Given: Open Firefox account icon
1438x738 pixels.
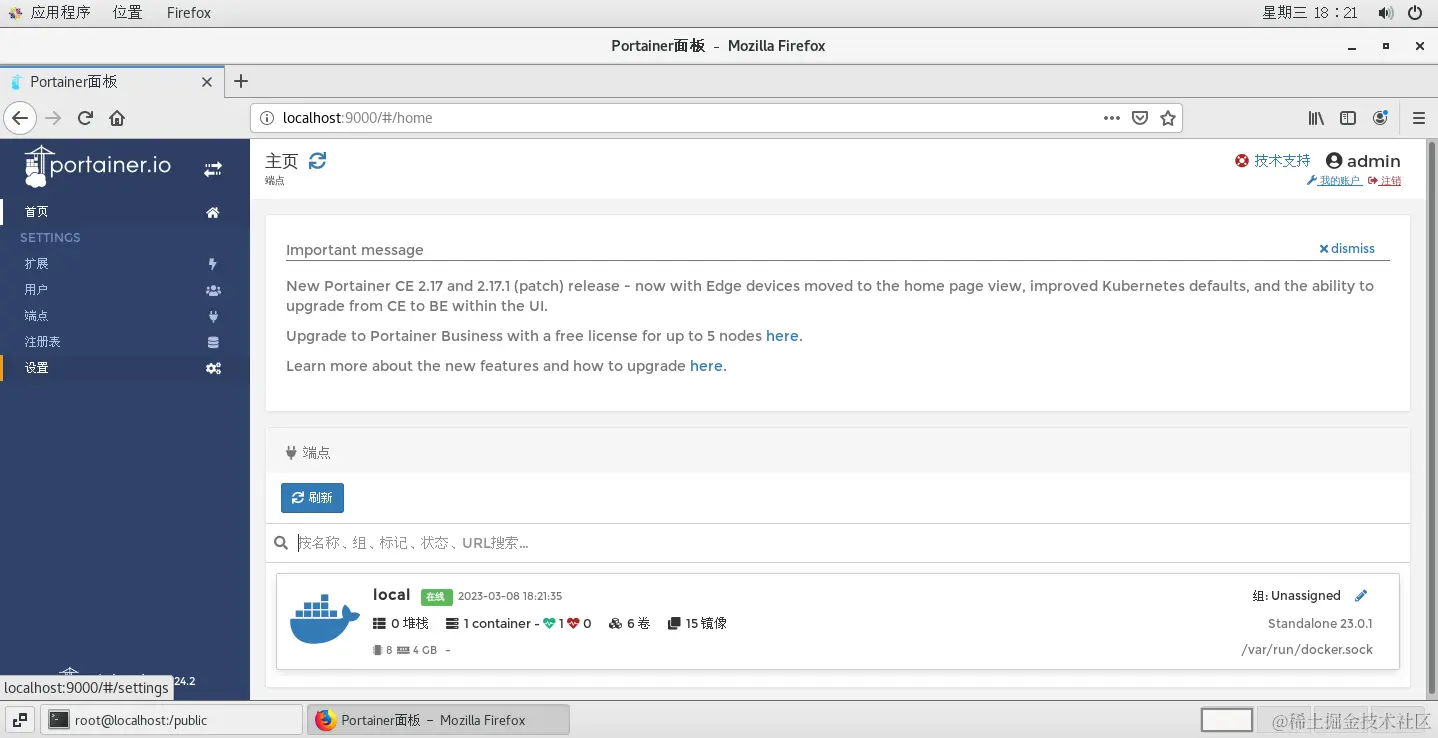Looking at the screenshot, I should pos(1380,118).
